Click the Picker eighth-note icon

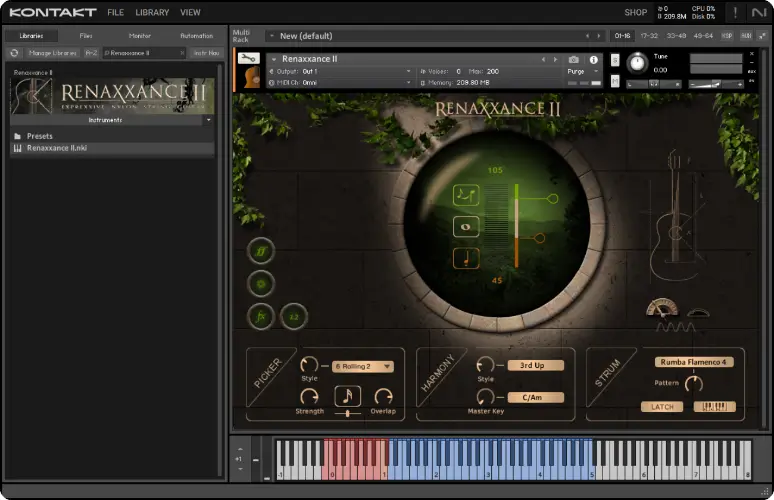point(347,396)
